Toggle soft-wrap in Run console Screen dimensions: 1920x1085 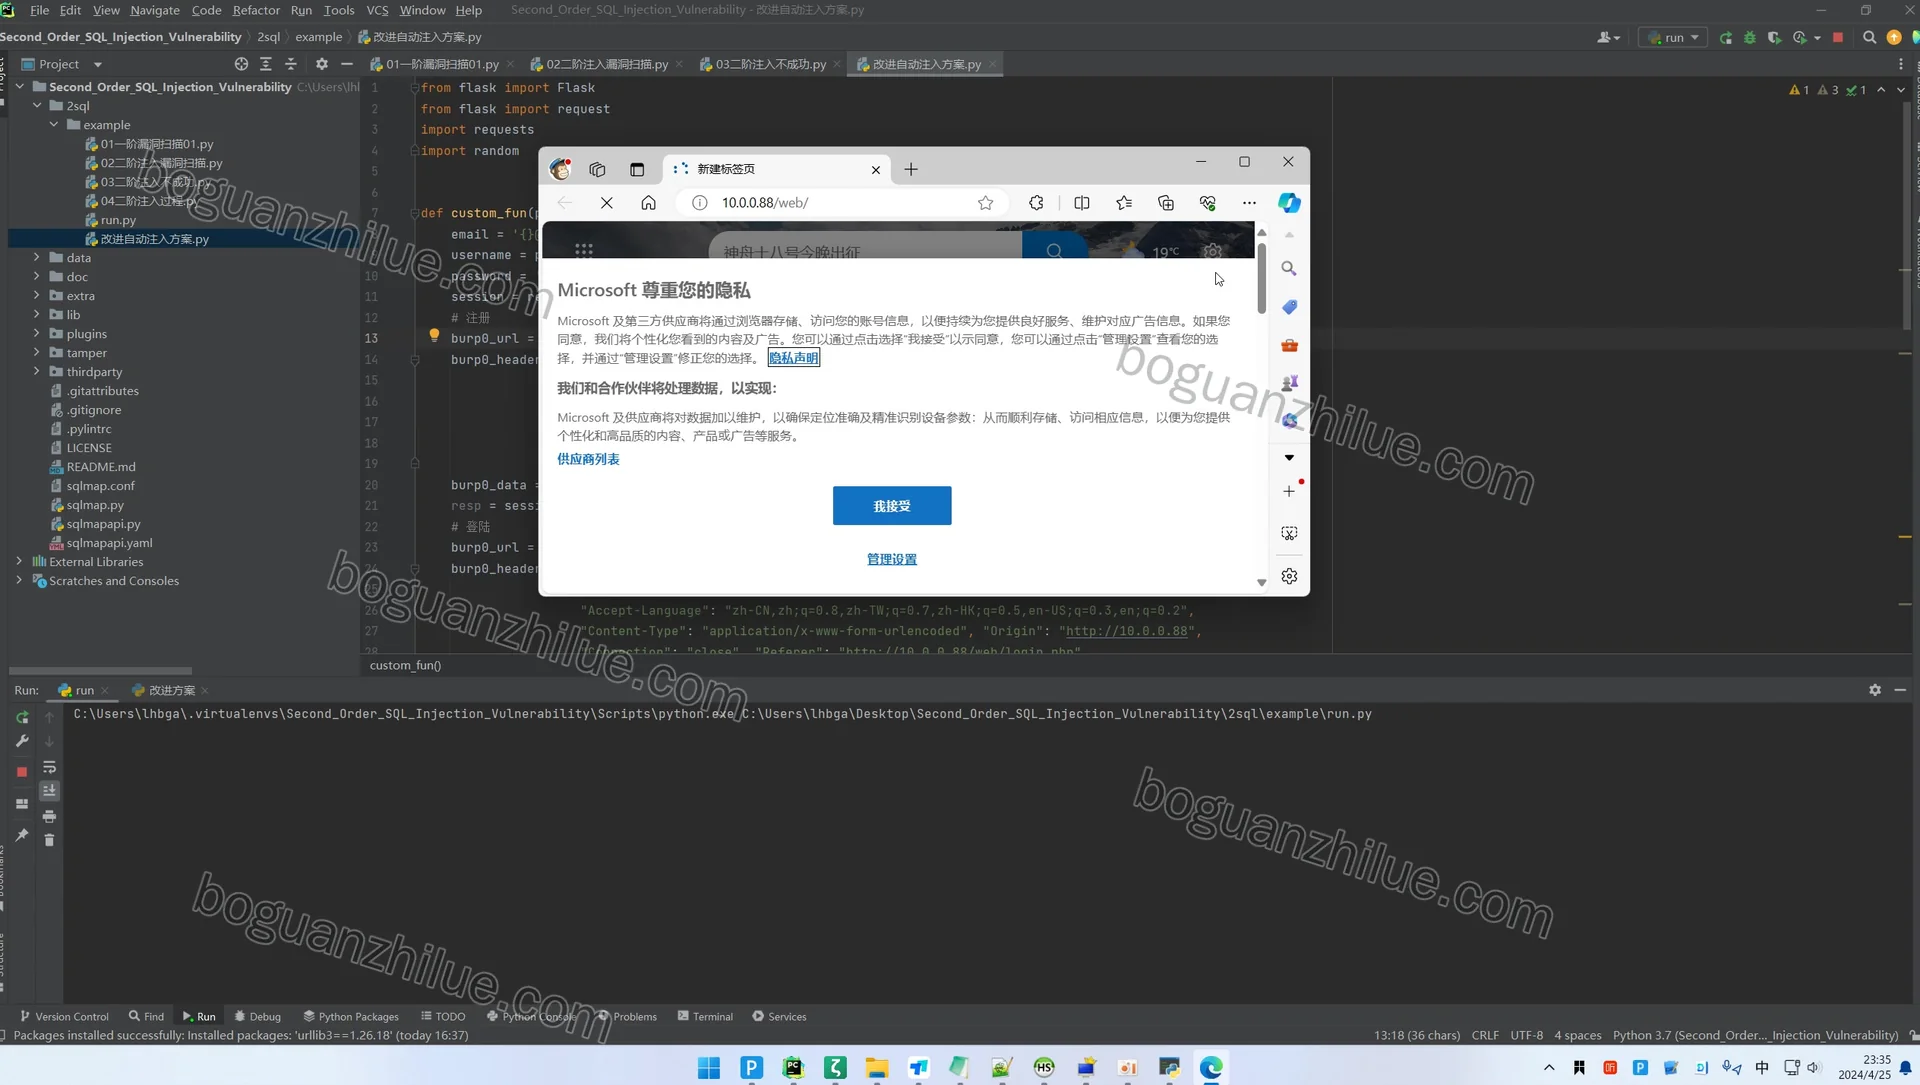point(49,768)
